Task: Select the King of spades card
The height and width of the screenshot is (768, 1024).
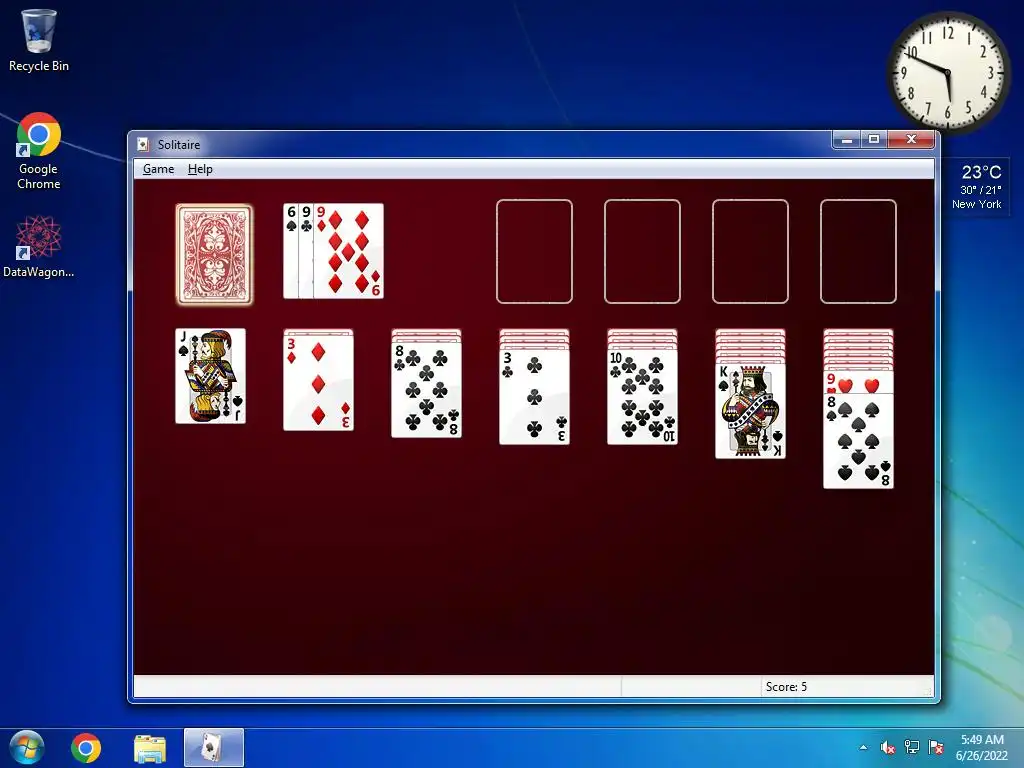Action: pos(750,411)
